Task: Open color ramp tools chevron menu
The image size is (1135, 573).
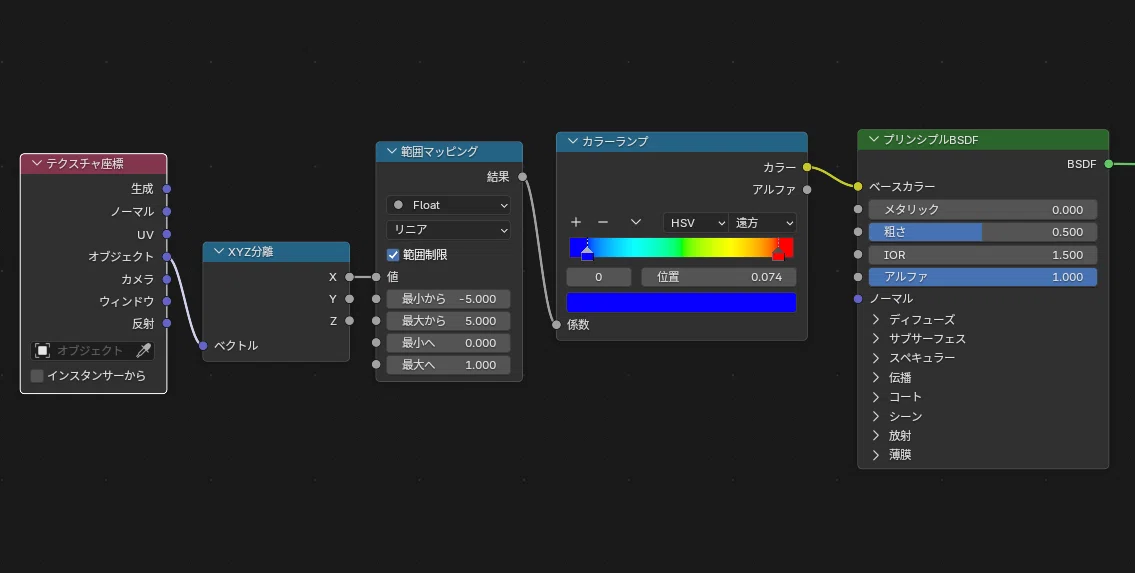Action: click(636, 222)
